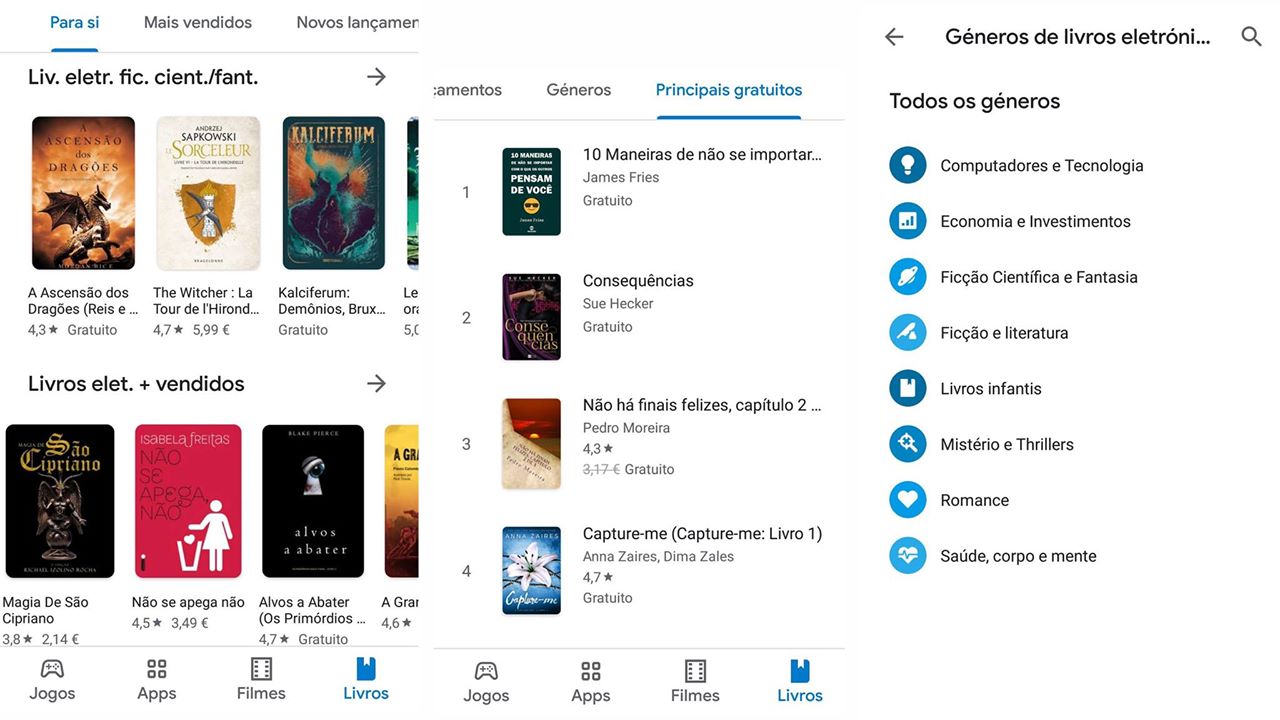Choose the Economia e Investimentos genre label

(1035, 222)
